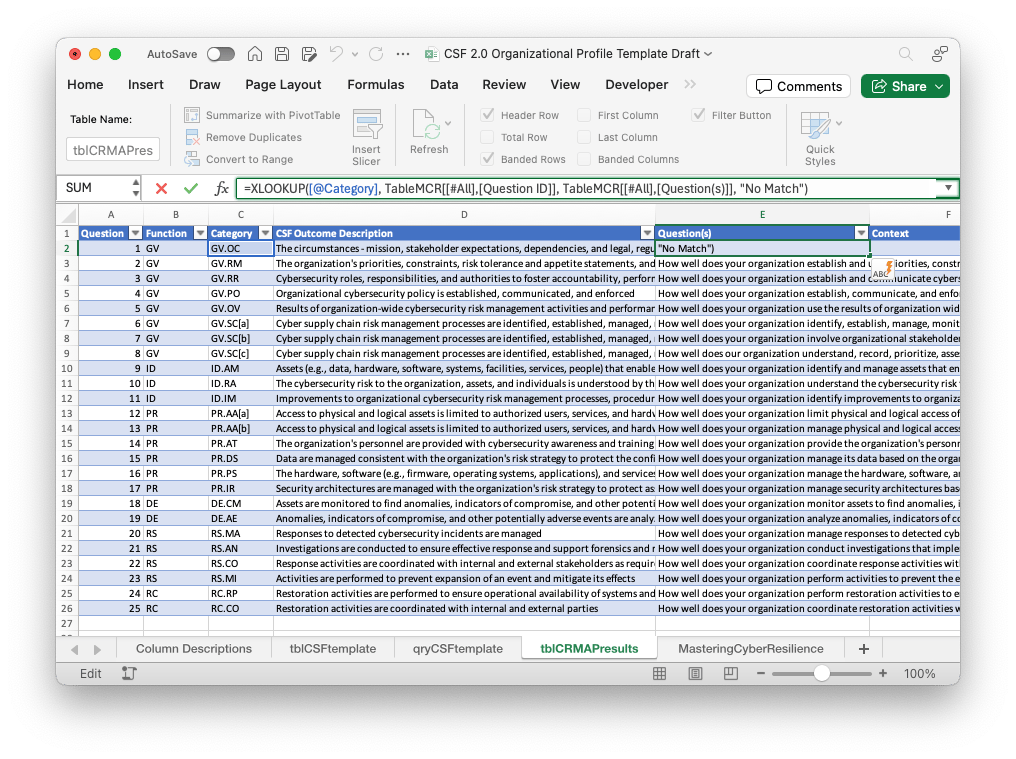Zoom out with the minus button
The image size is (1016, 759).
[x=761, y=674]
